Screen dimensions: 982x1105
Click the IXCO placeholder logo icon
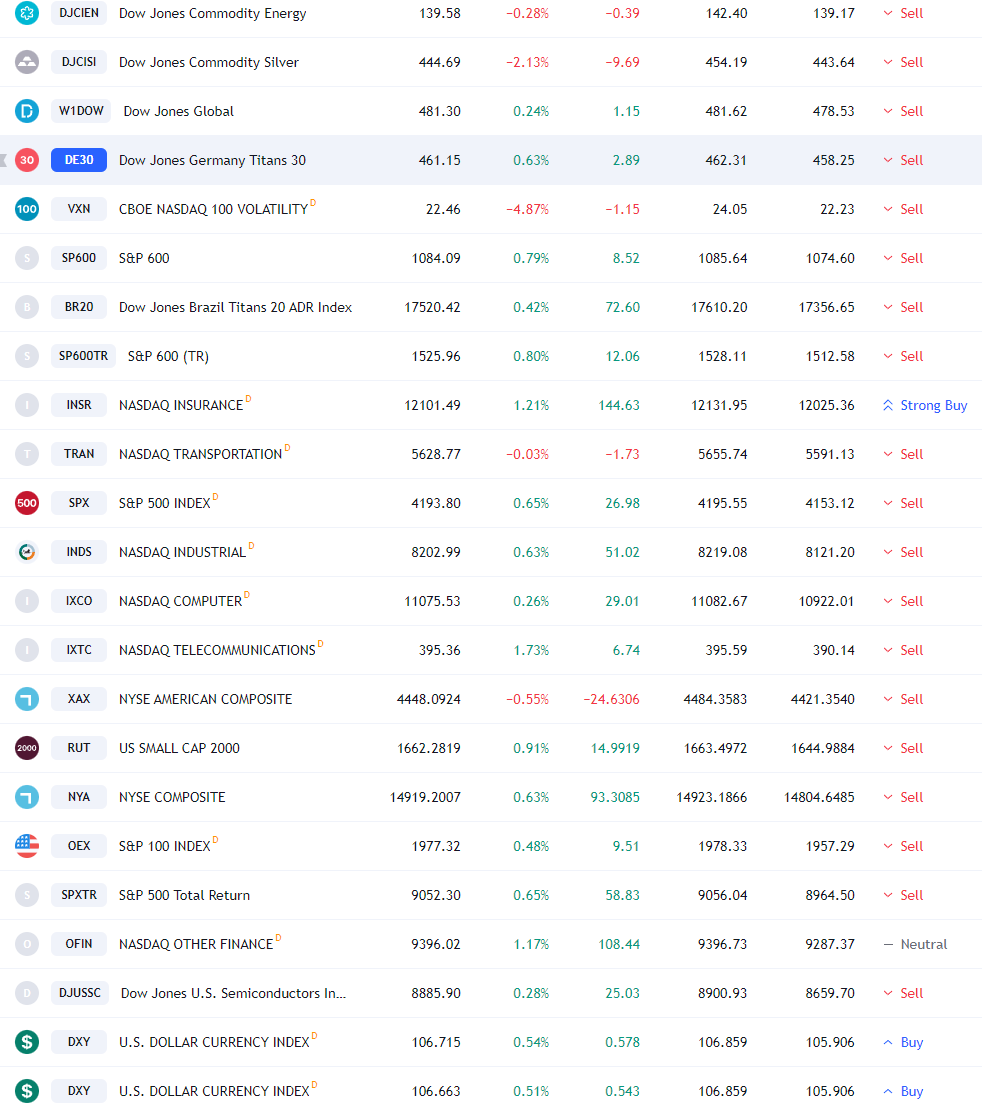point(27,601)
